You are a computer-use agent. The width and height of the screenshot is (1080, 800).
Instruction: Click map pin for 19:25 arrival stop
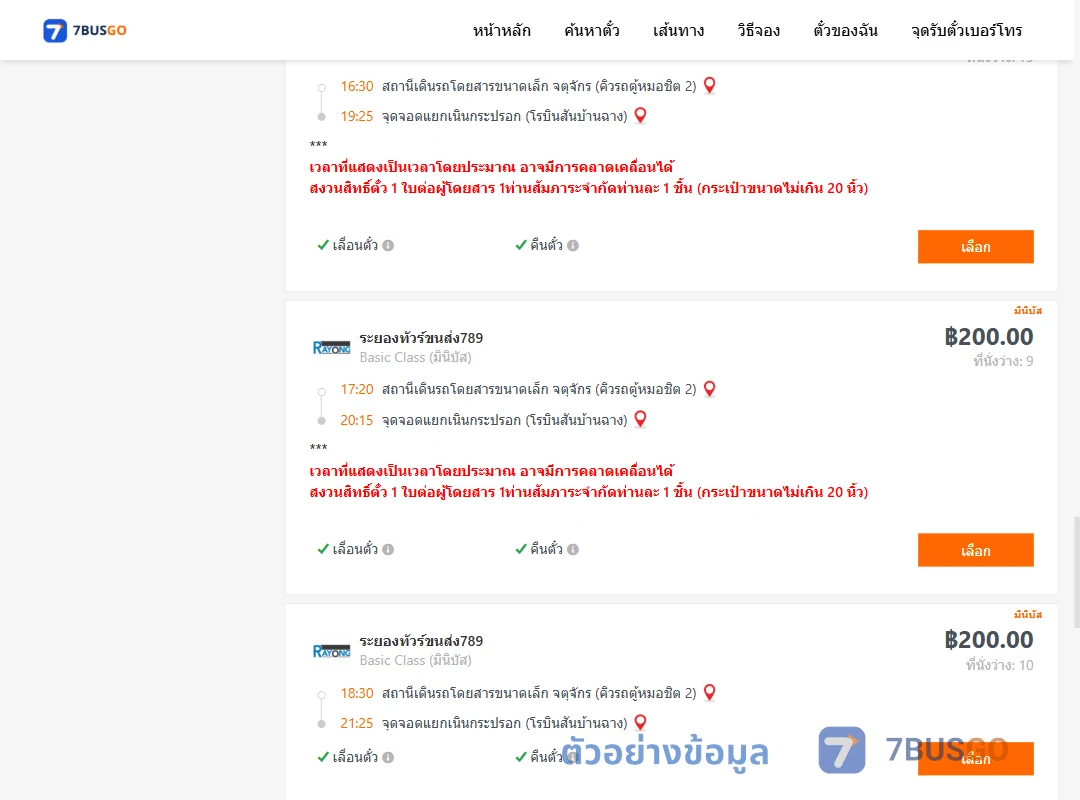point(641,116)
